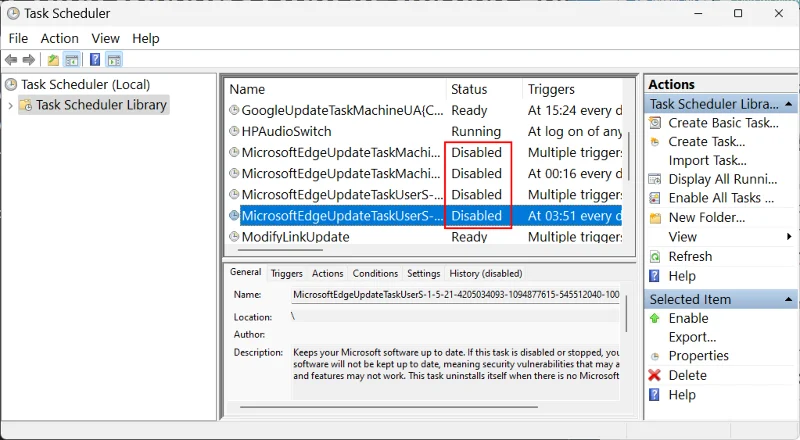Click the Display All Running Tasks icon

tap(655, 179)
